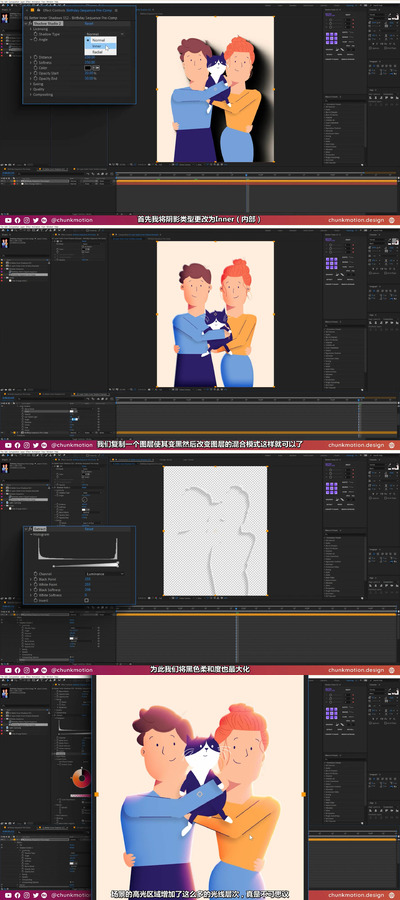Click the White Point value
The height and width of the screenshot is (900, 400).
click(87, 584)
